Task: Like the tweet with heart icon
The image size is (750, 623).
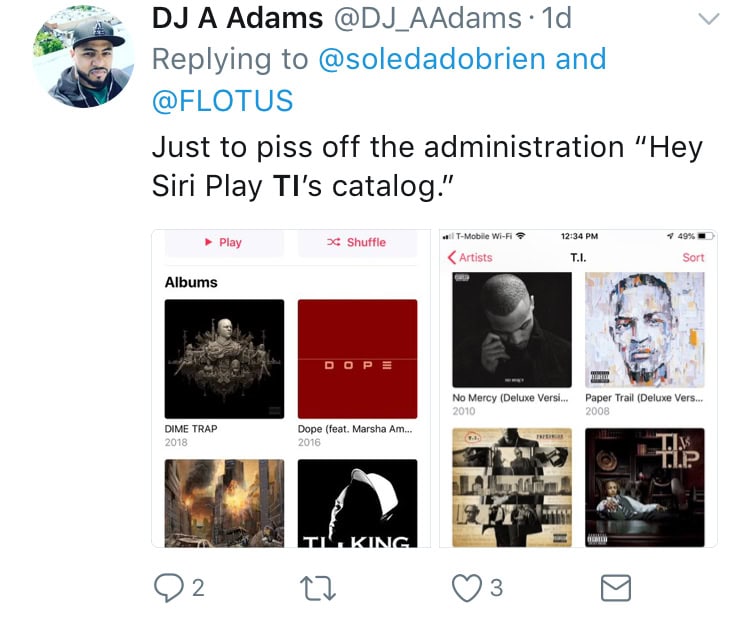Action: click(467, 588)
